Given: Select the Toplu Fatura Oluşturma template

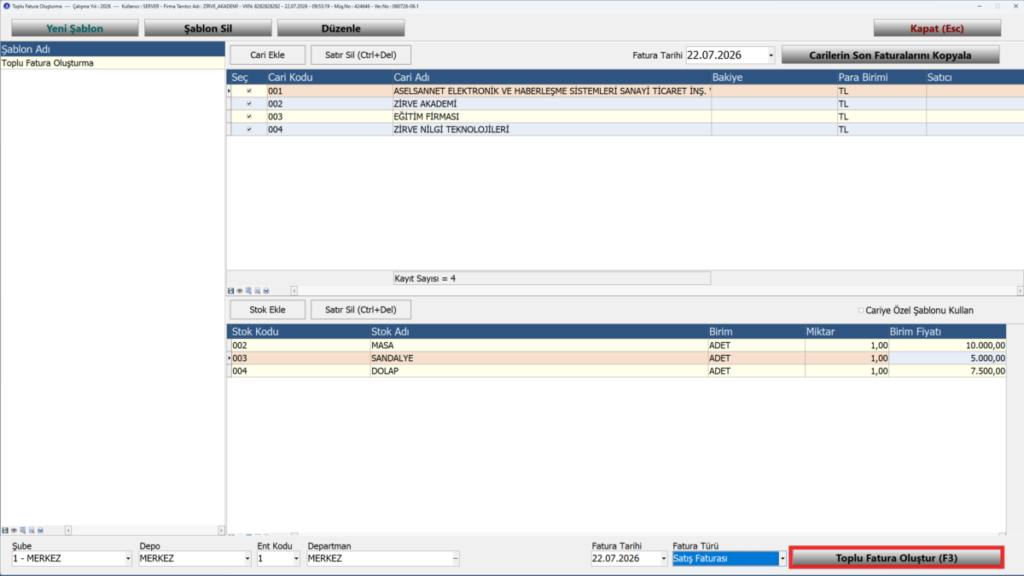Looking at the screenshot, I should point(112,63).
